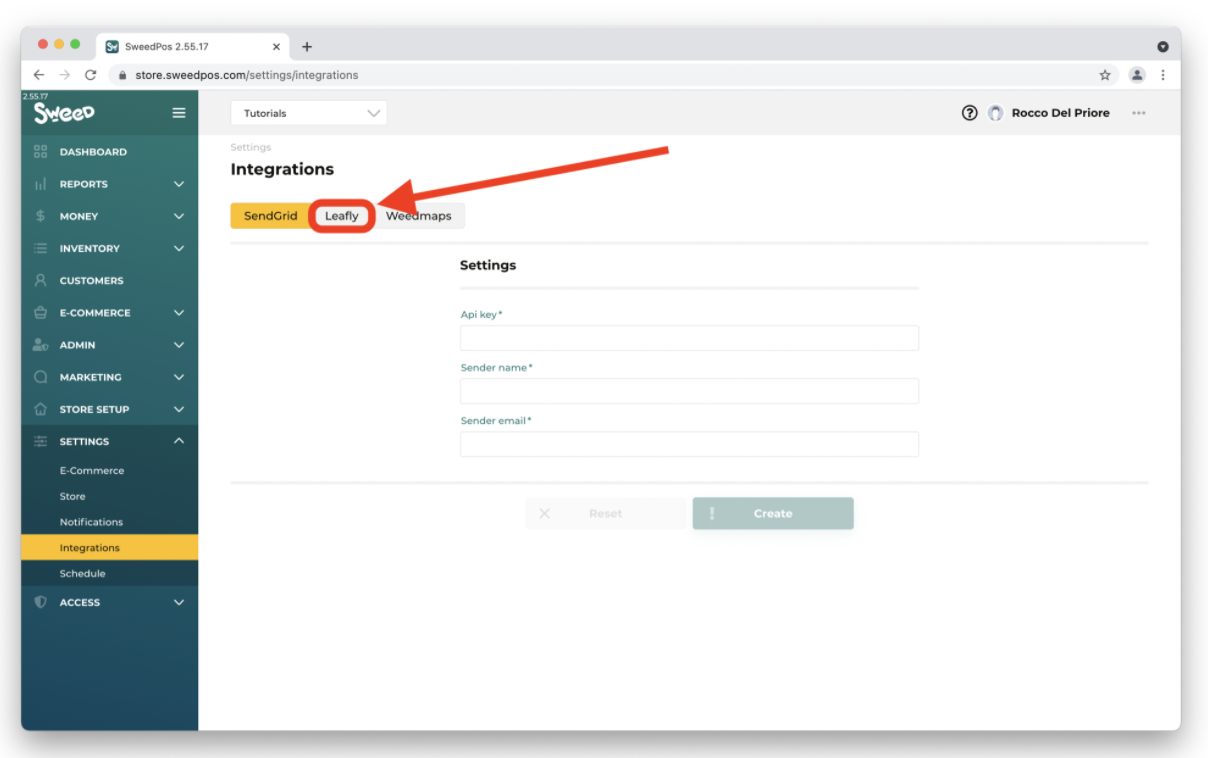Screen dimensions: 1208x758
Task: Click the Settings sliders icon in the sidebar
Action: 40,441
